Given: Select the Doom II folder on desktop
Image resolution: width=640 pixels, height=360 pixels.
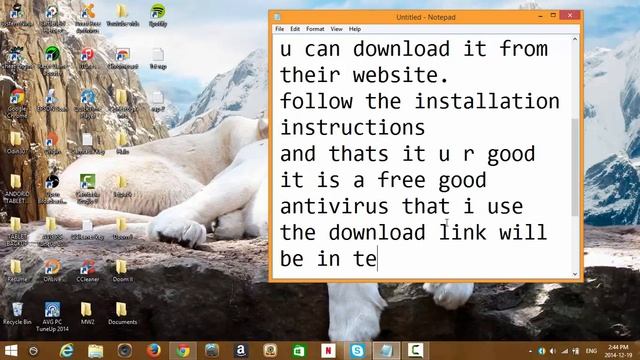Looking at the screenshot, I should point(122,271).
